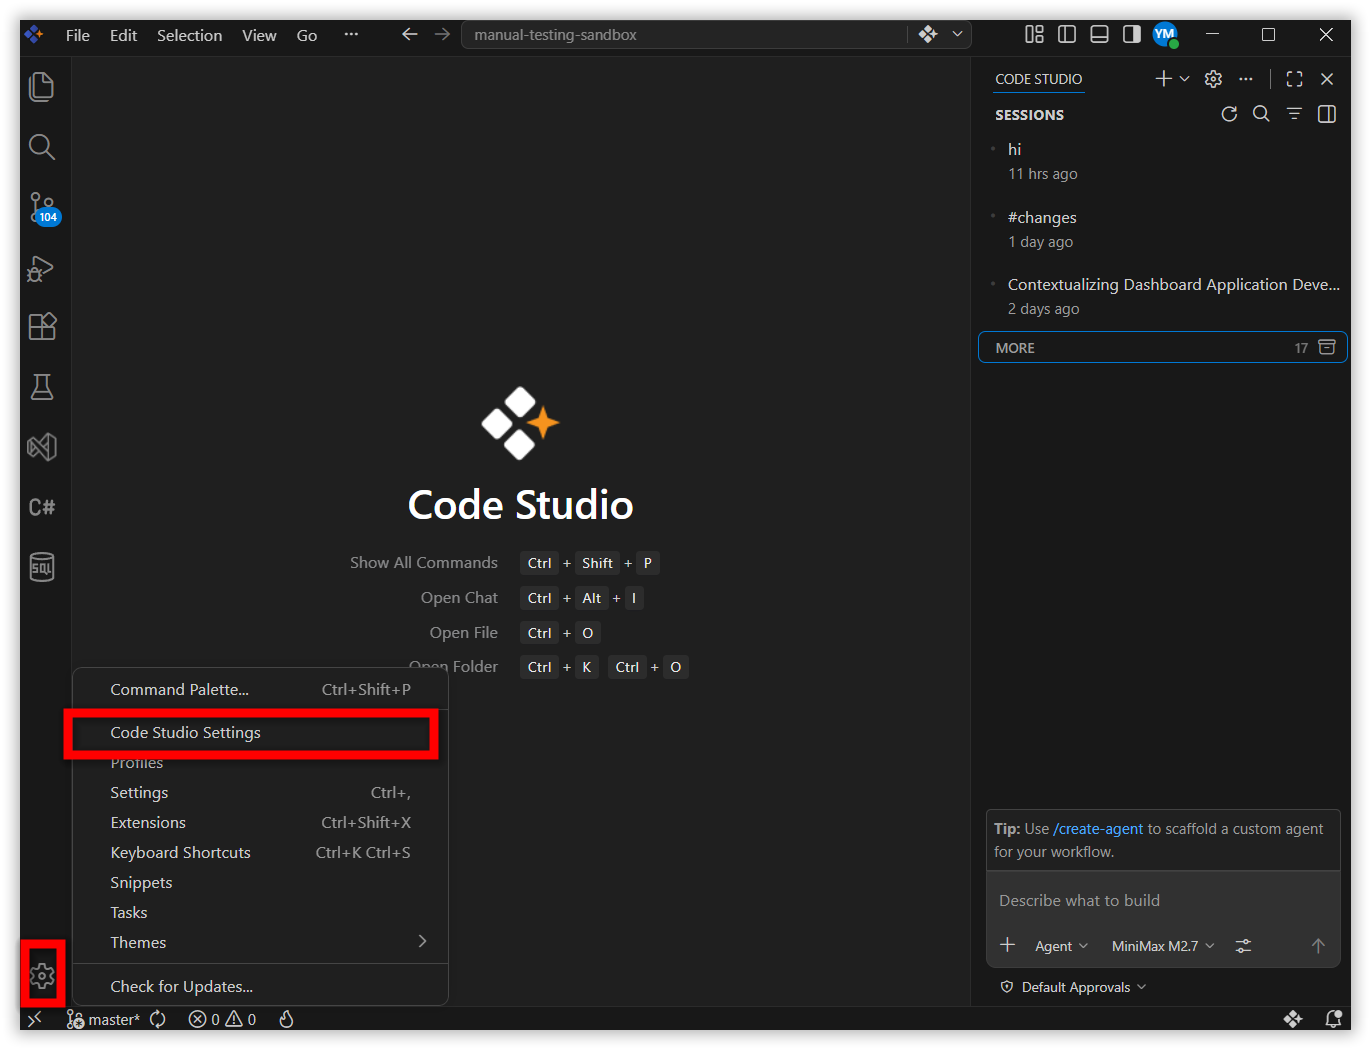Click the /create-agent link
Screen dimensions: 1371x1050
pyautogui.click(x=1097, y=829)
